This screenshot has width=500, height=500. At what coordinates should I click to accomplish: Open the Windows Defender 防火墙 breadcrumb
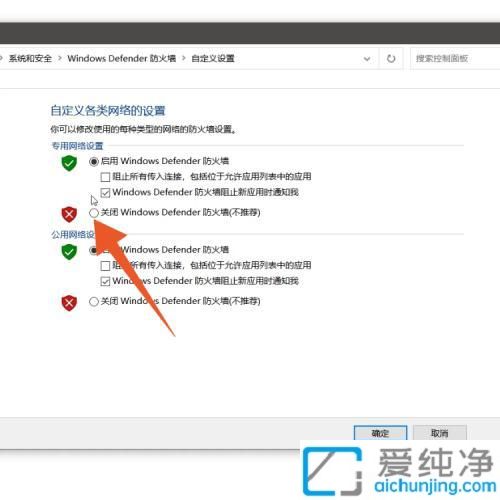pyautogui.click(x=122, y=59)
